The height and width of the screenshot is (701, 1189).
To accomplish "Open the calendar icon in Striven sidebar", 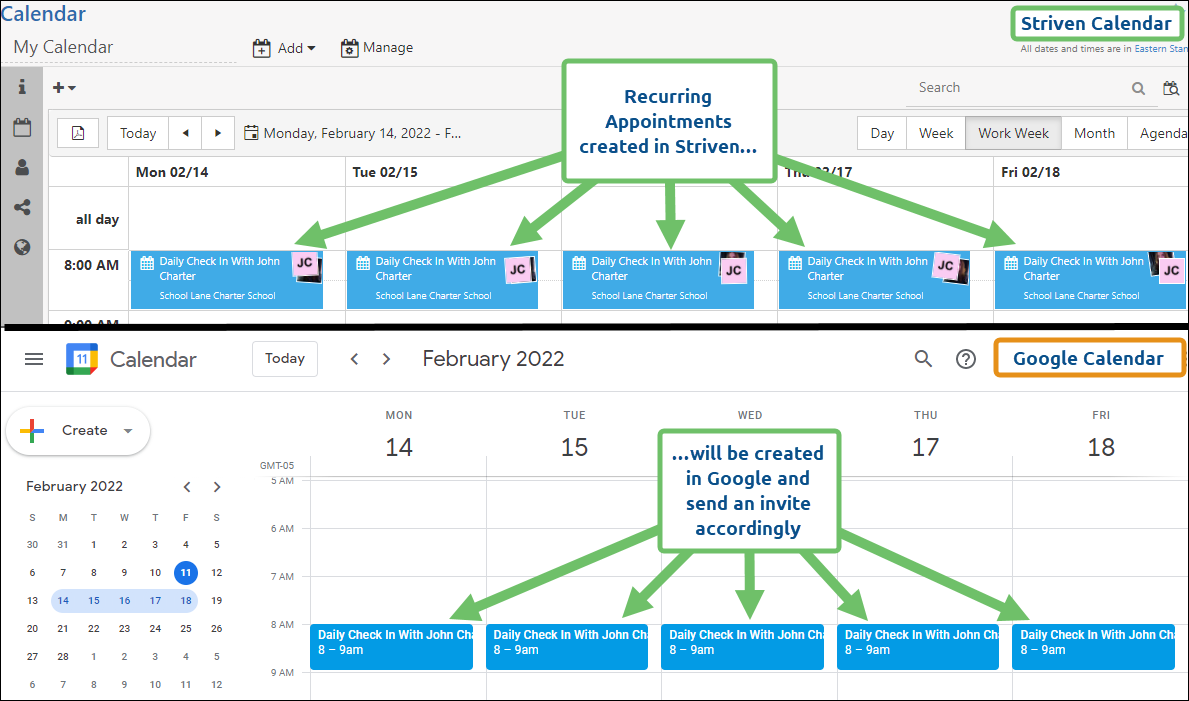I will pos(22,127).
